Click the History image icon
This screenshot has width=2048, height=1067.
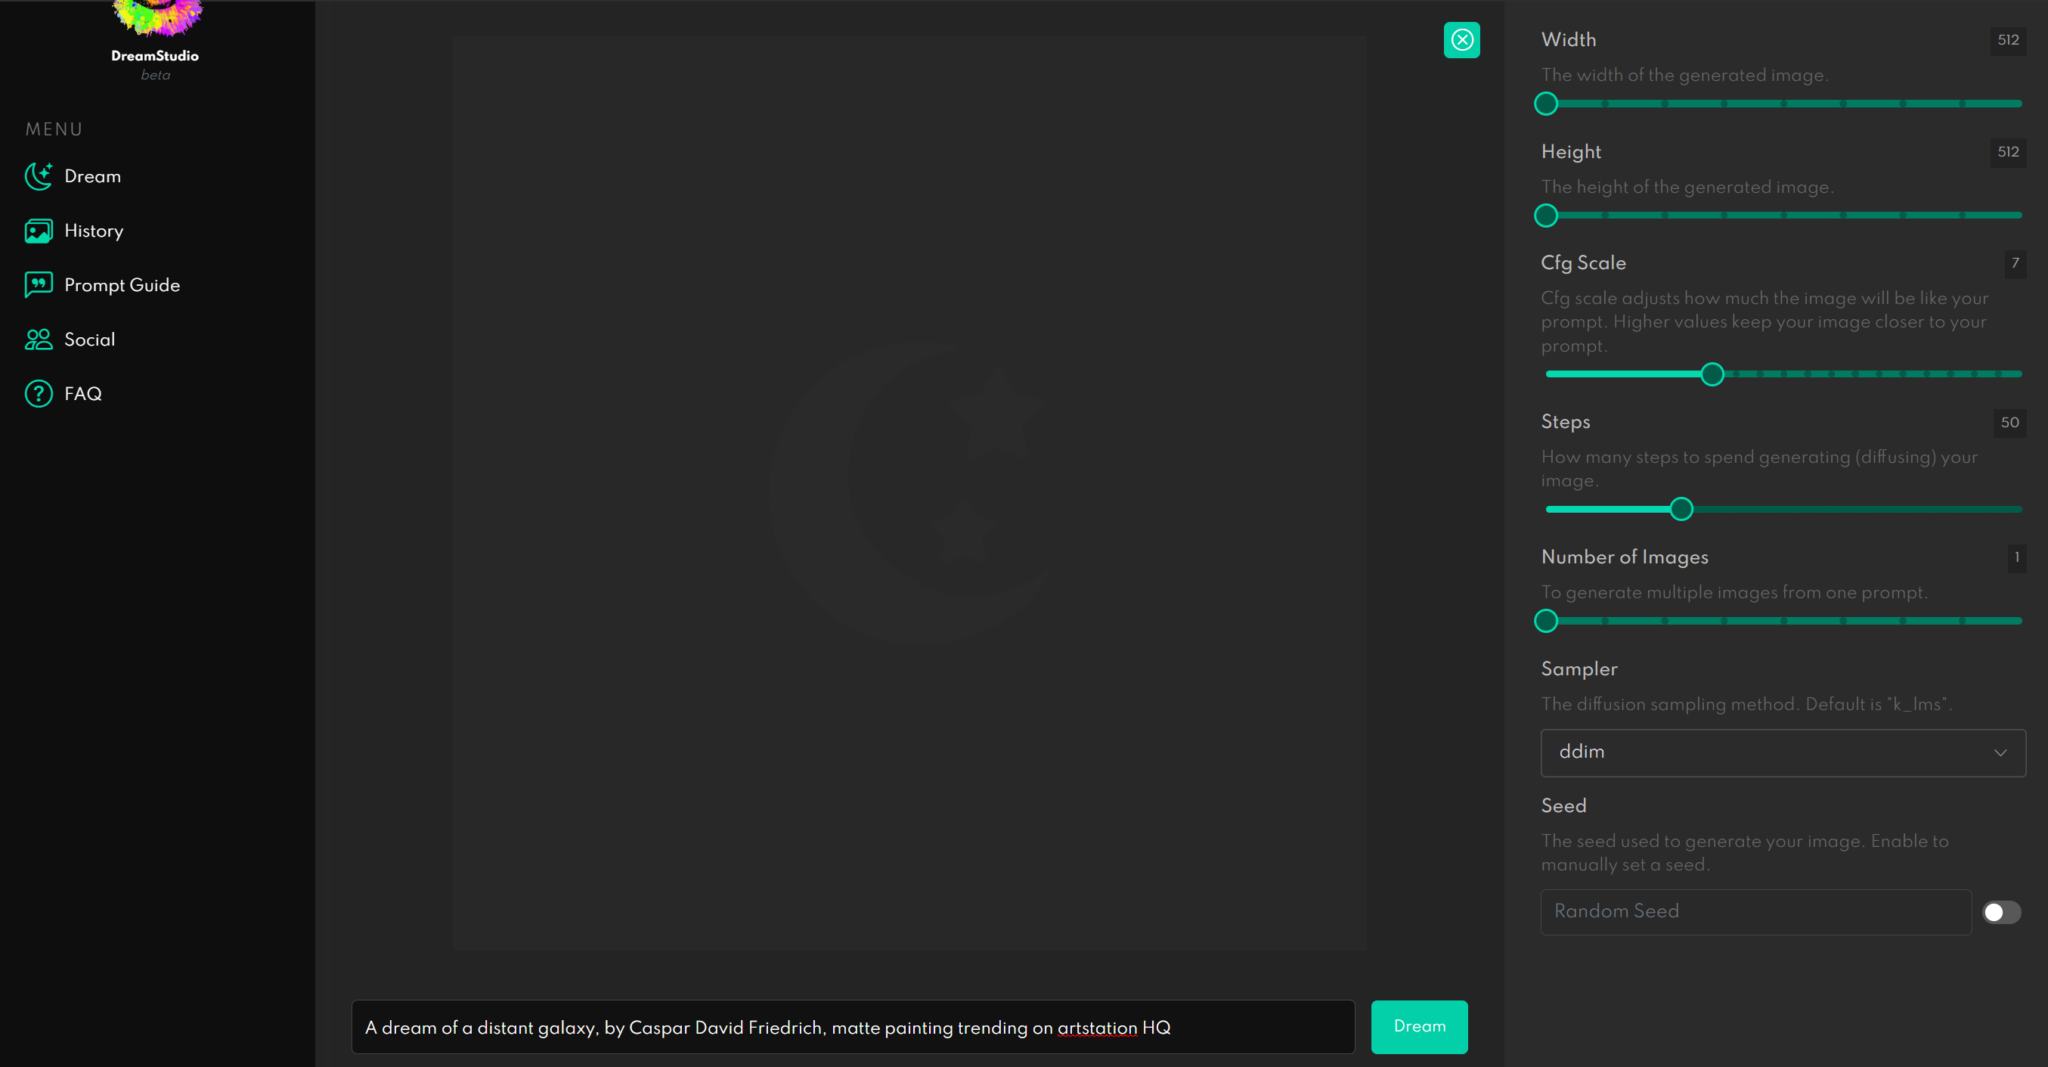click(x=38, y=231)
